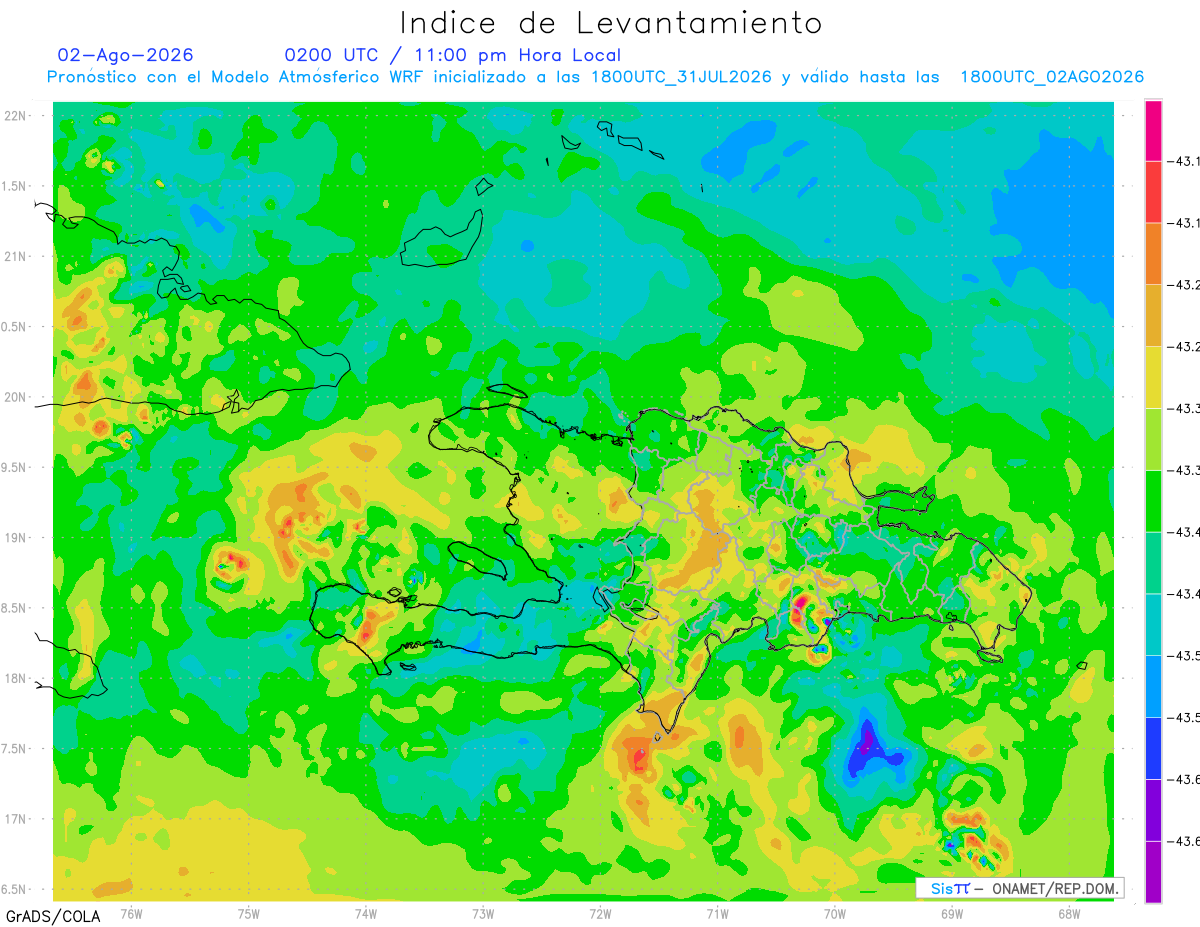Choose the dark blue legend swatch

point(1153,749)
